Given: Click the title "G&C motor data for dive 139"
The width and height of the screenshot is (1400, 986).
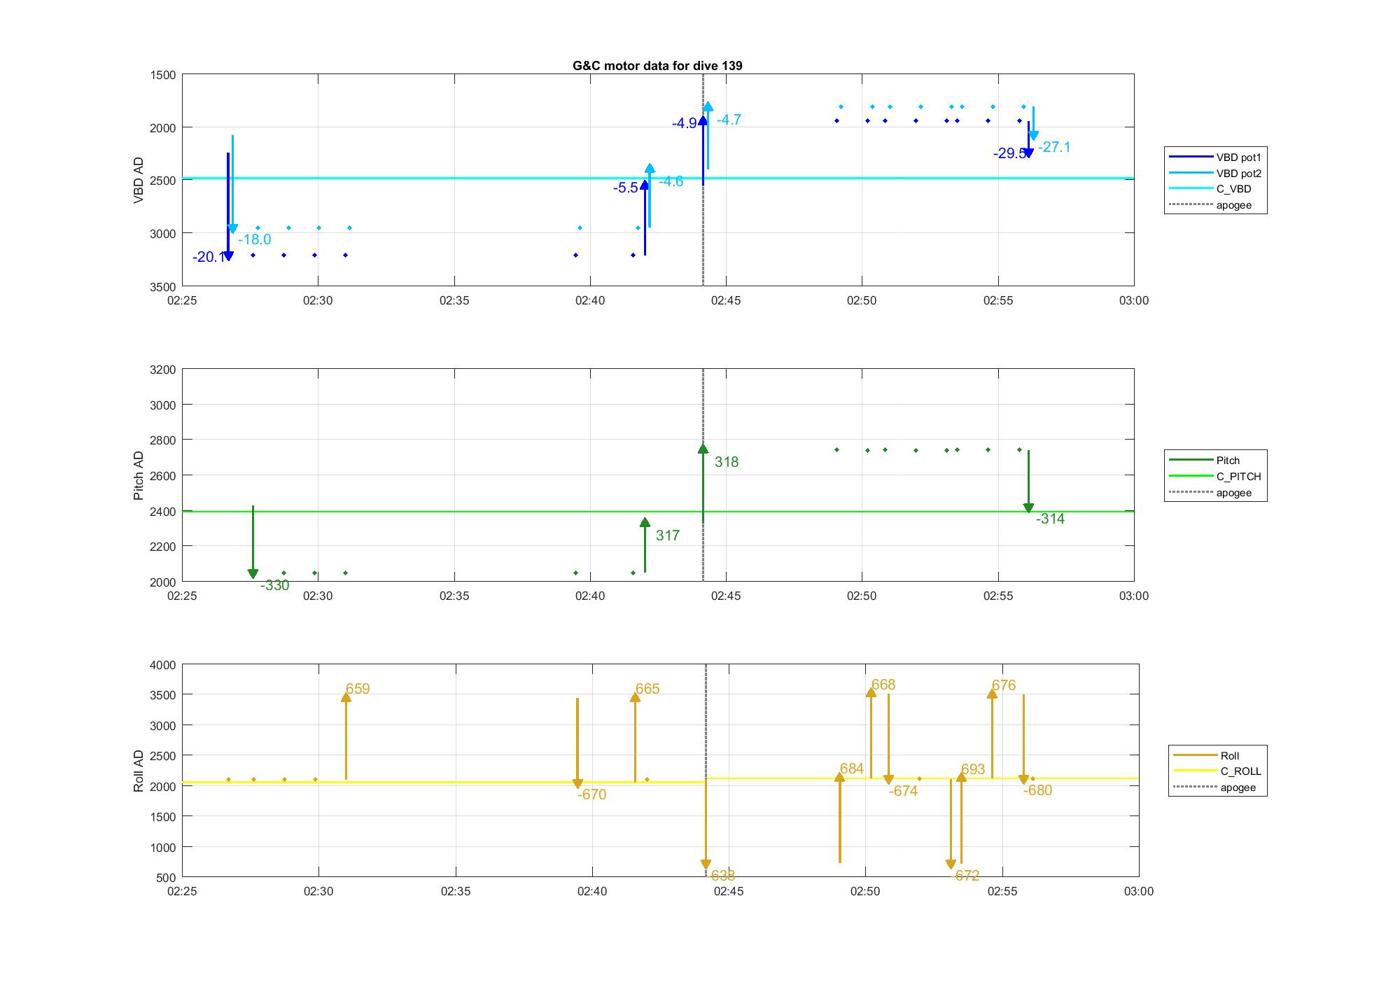Looking at the screenshot, I should [x=657, y=65].
